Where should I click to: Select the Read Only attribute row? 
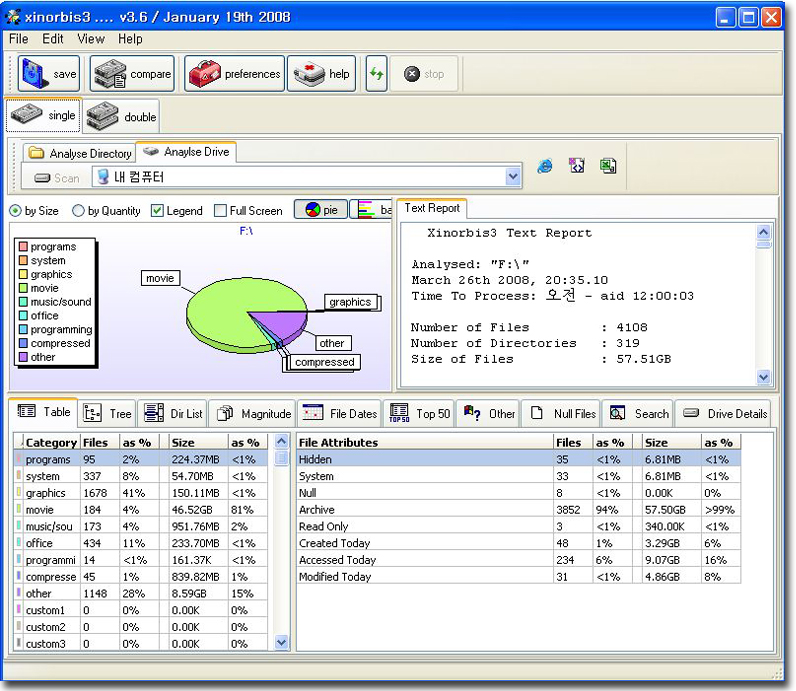[518, 527]
